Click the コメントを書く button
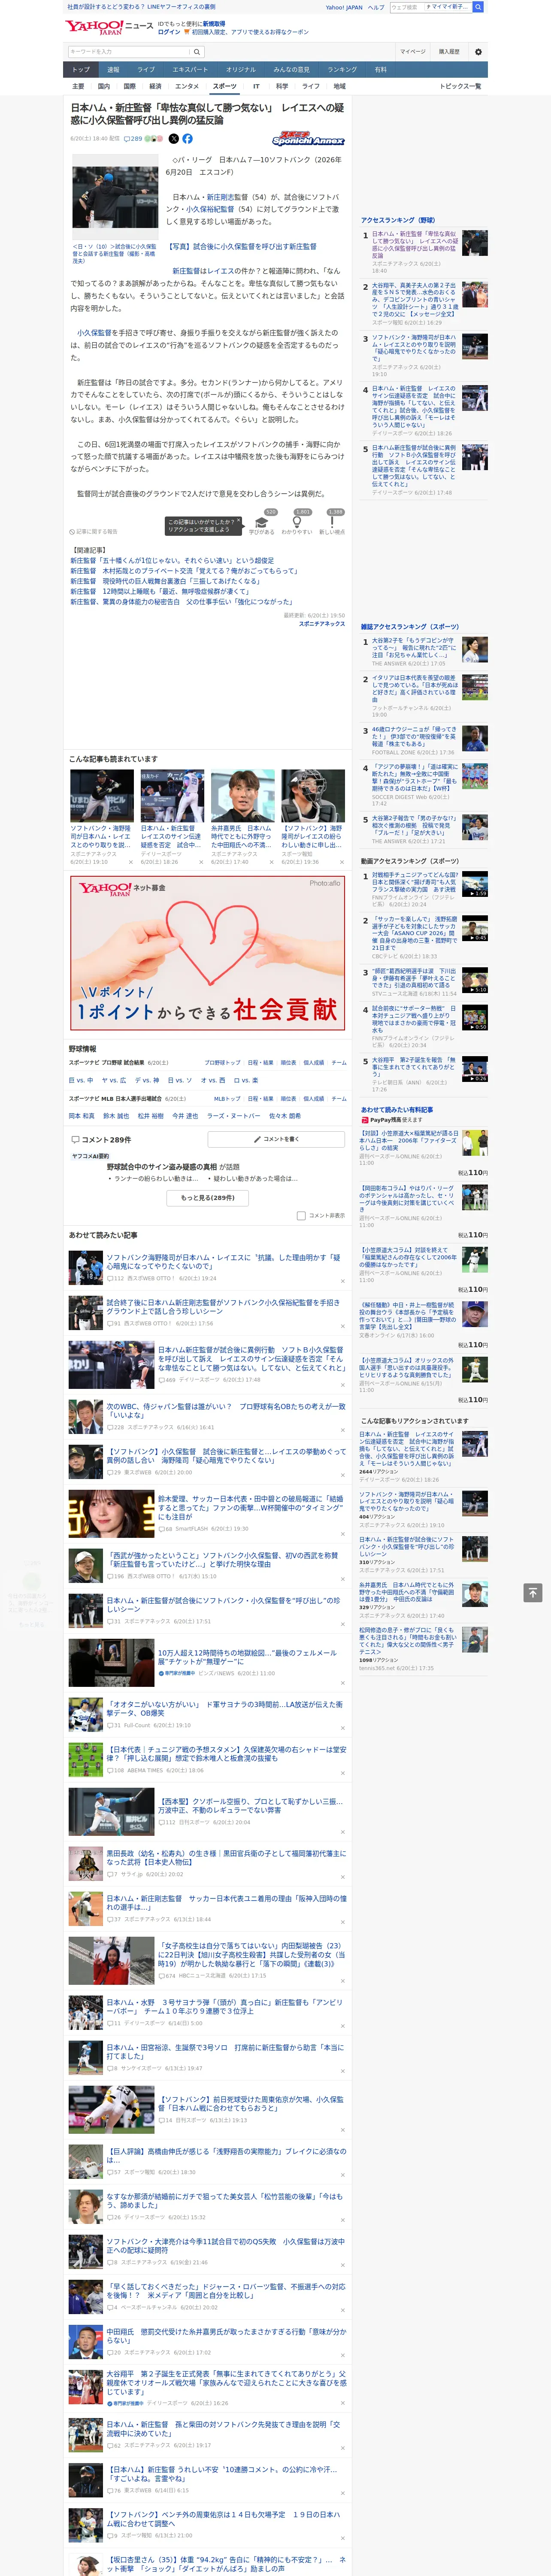This screenshot has height=2576, width=551. [276, 1139]
